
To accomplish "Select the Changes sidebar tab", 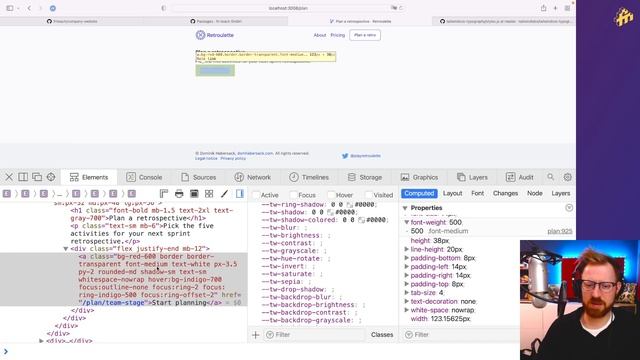I will [x=505, y=193].
